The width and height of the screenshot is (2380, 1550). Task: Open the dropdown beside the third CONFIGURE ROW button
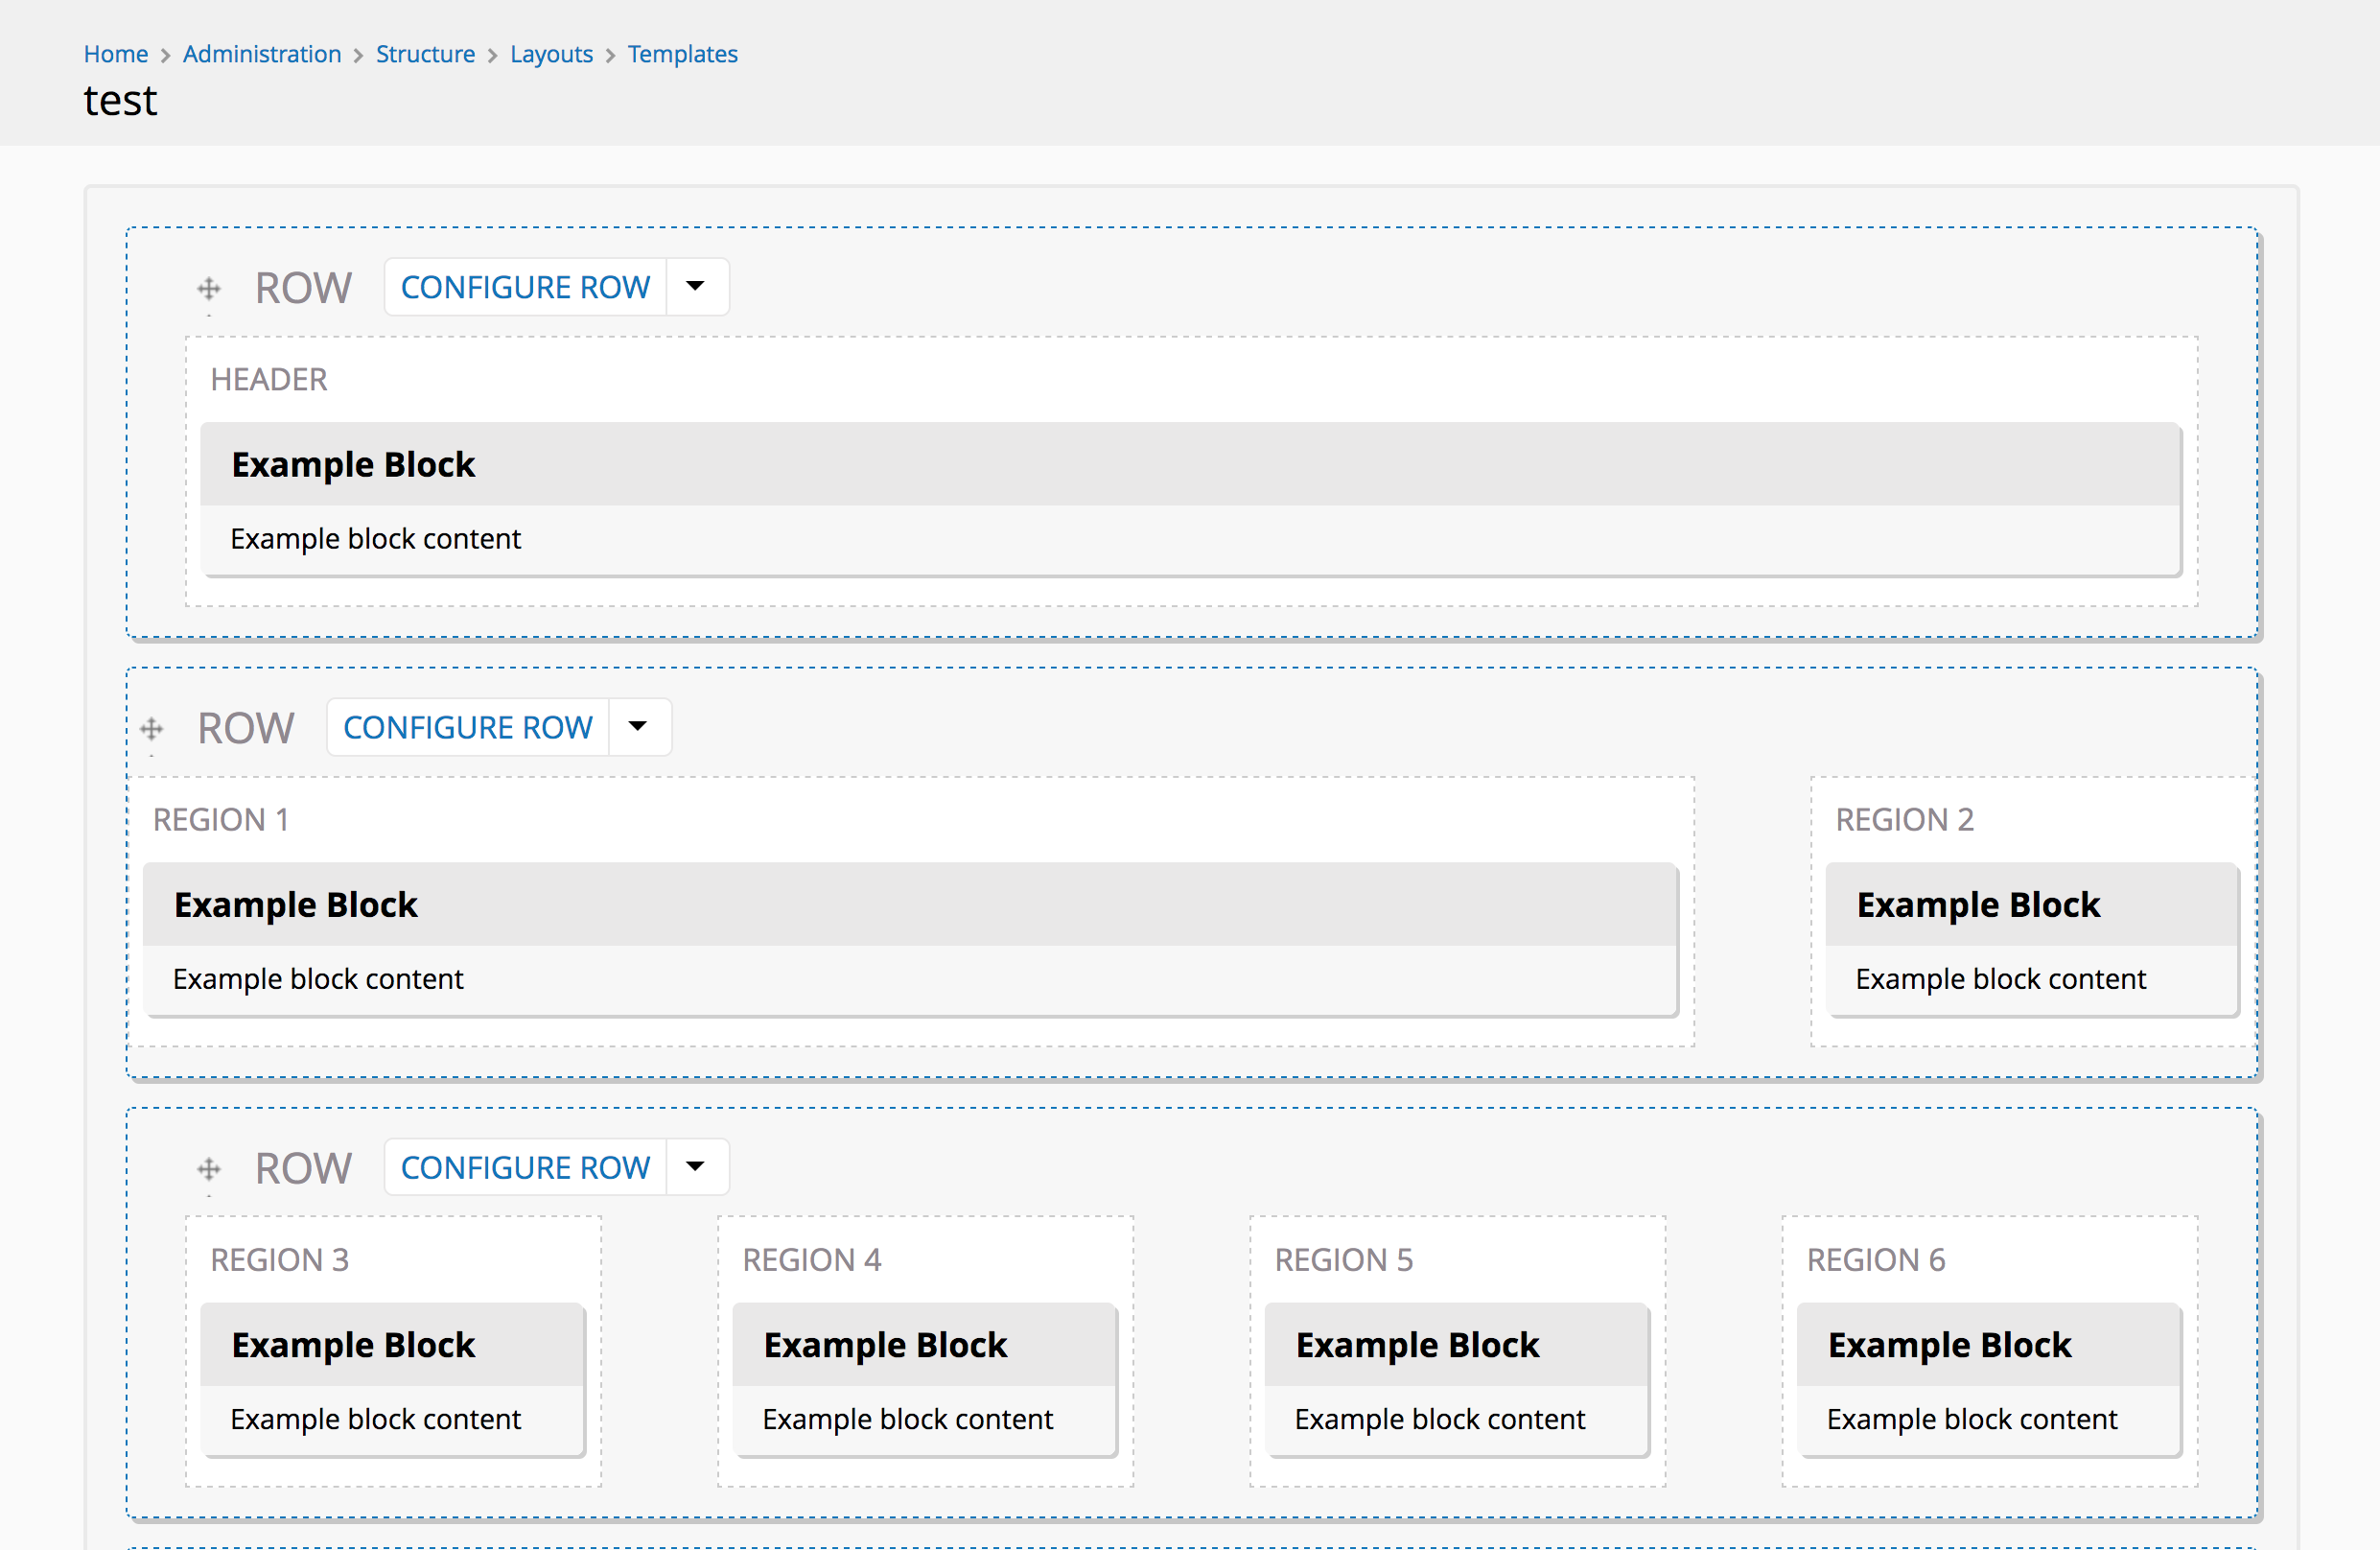696,1166
